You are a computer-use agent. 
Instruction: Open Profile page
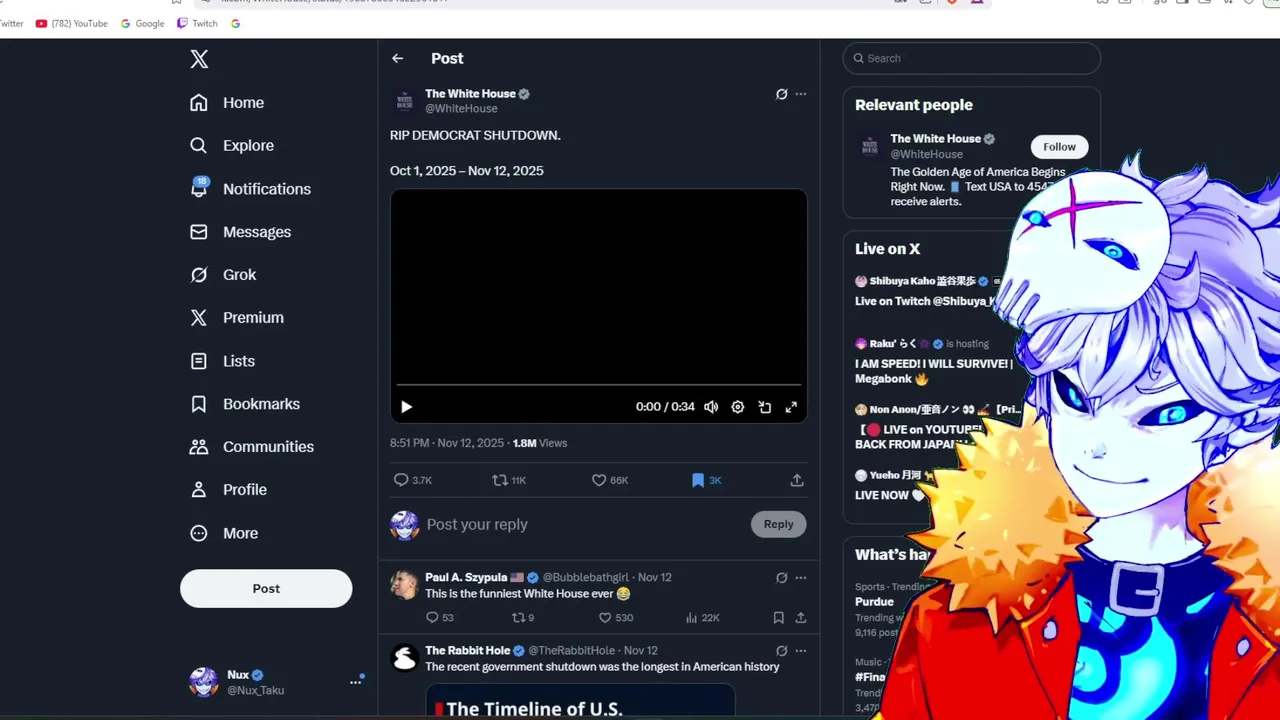point(229,490)
